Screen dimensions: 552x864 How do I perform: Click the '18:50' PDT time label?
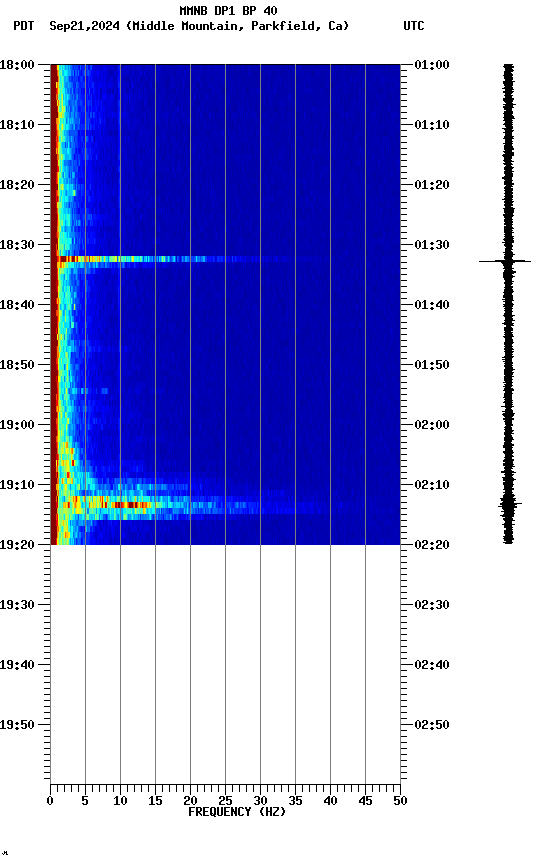(x=17, y=365)
